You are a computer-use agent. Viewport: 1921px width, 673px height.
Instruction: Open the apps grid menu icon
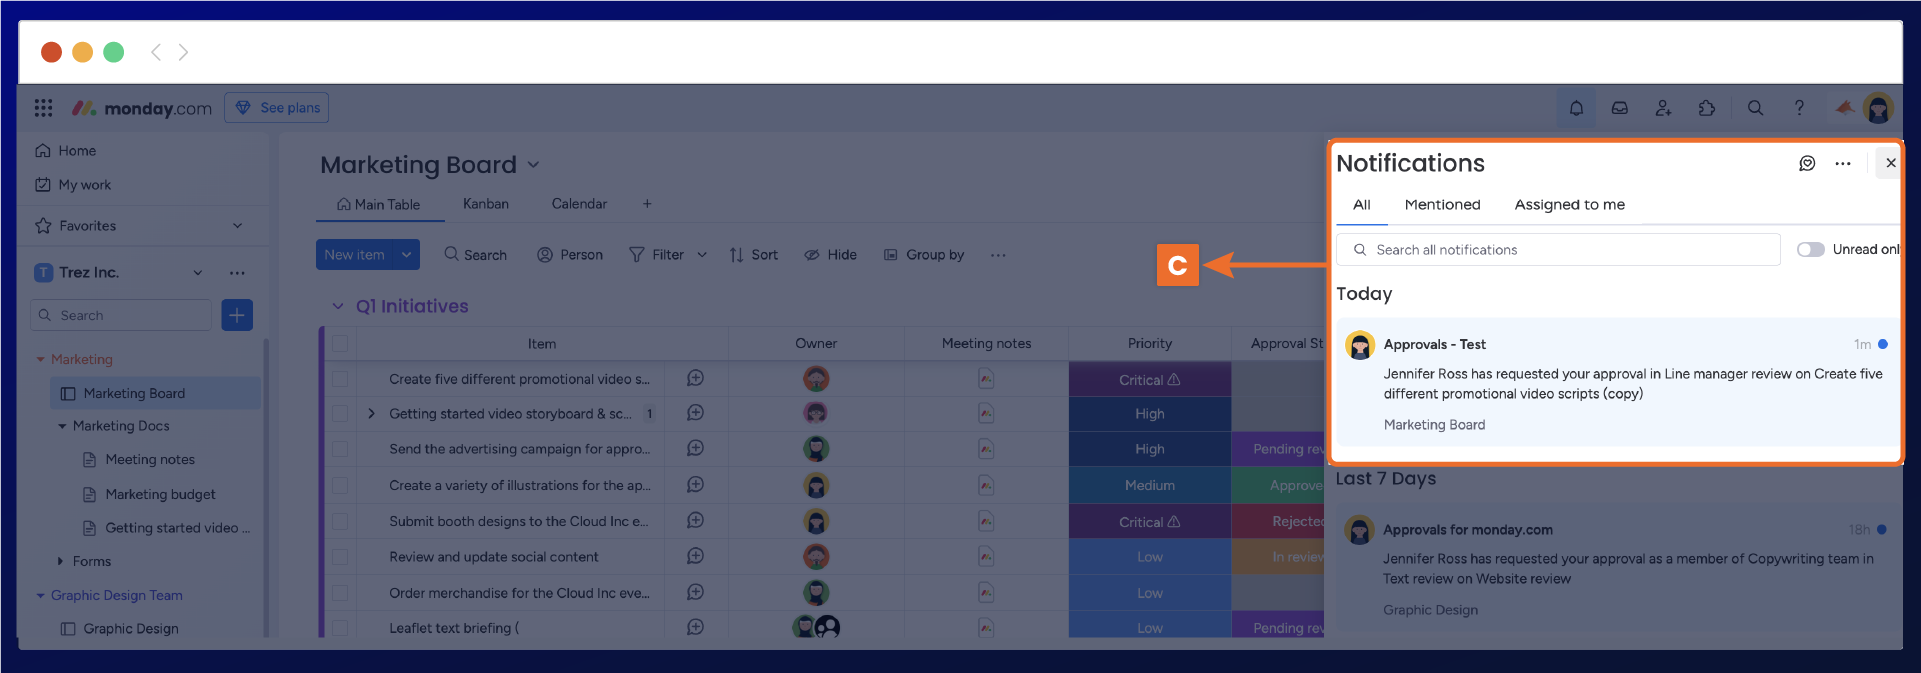pos(43,108)
